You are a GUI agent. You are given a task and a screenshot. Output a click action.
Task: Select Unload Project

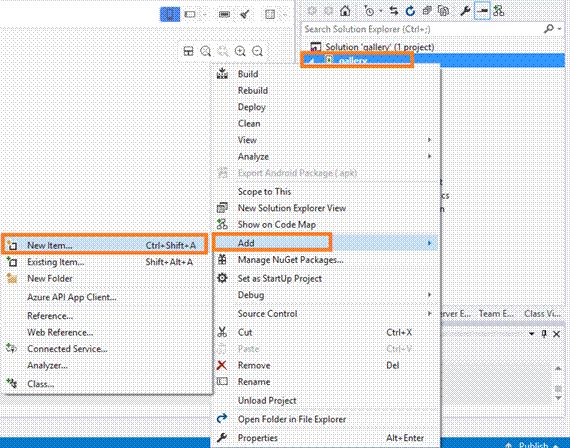pyautogui.click(x=325, y=400)
